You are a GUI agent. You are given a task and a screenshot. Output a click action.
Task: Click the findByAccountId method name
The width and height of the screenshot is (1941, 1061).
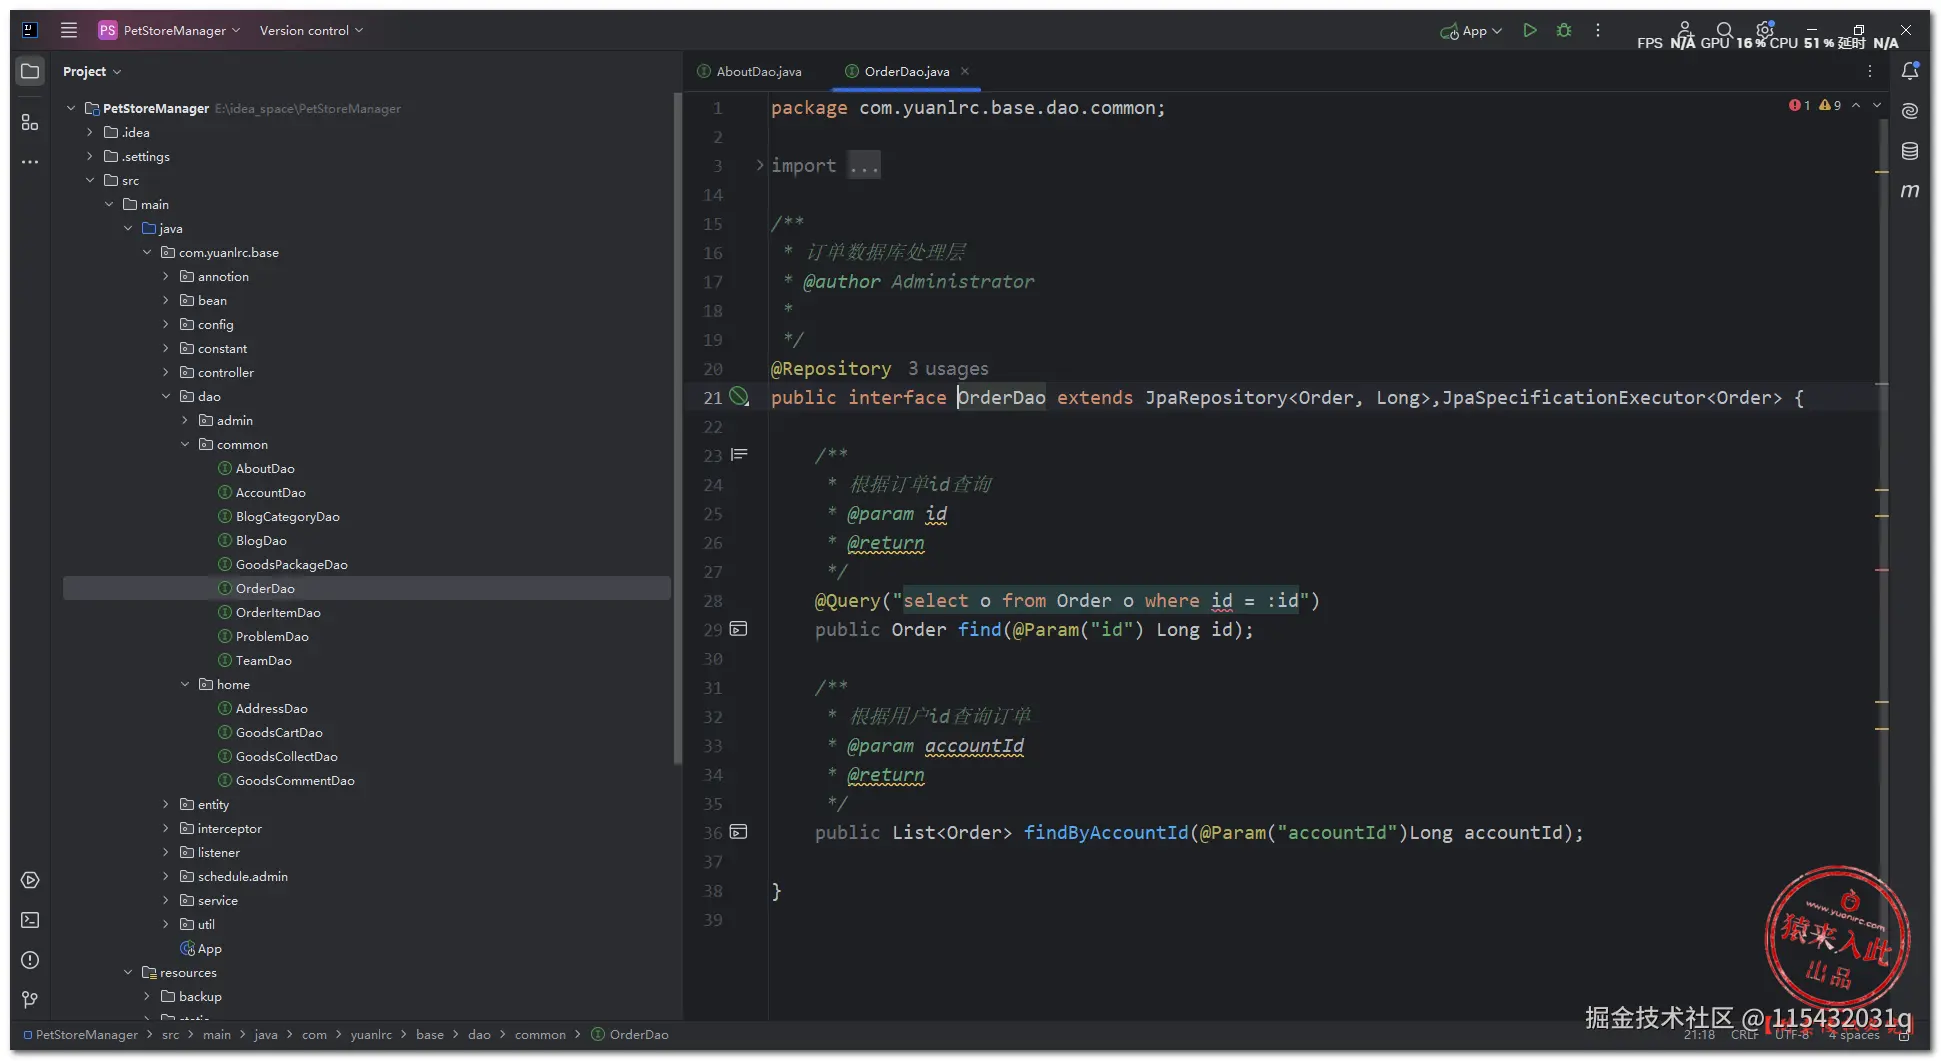1106,832
